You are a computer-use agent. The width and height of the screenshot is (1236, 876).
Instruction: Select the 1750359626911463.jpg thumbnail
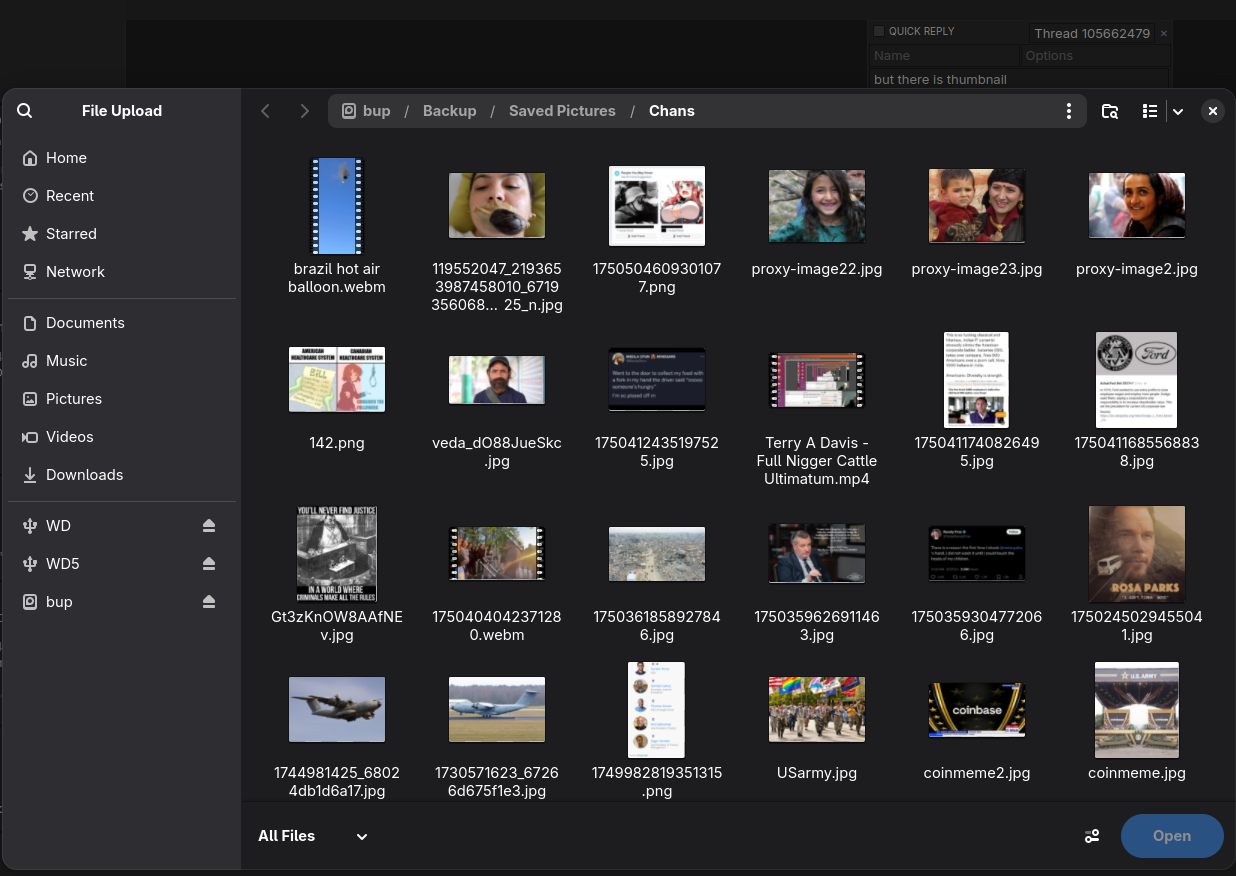817,553
